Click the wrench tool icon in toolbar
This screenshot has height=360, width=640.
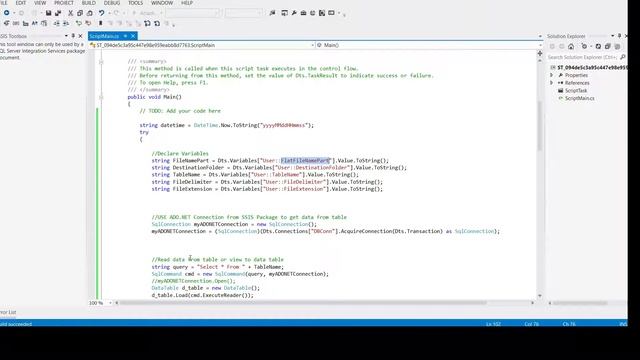(294, 13)
